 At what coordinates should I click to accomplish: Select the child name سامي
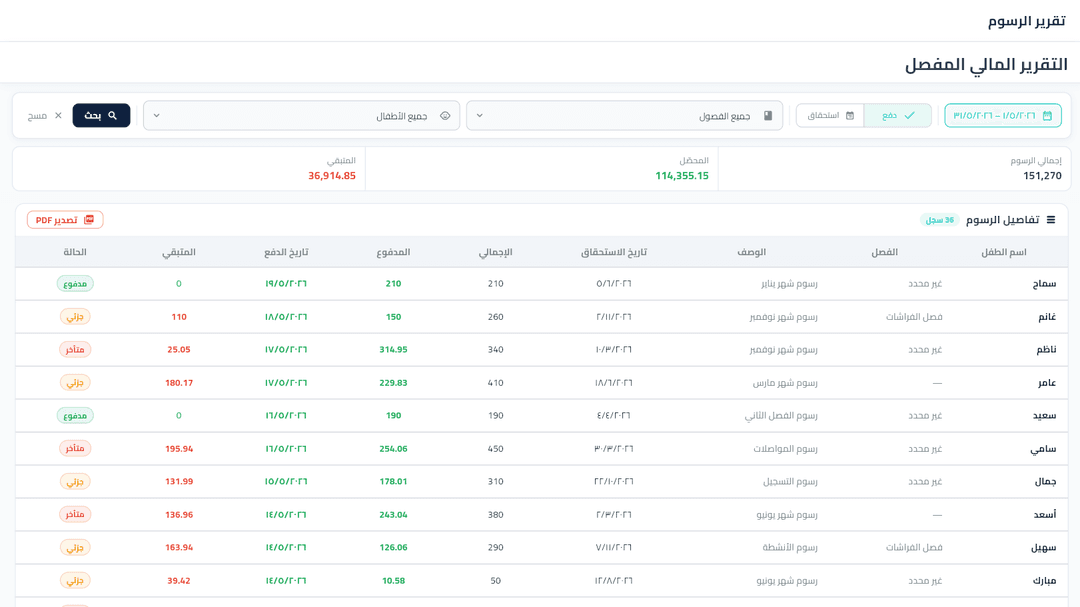coord(1043,449)
